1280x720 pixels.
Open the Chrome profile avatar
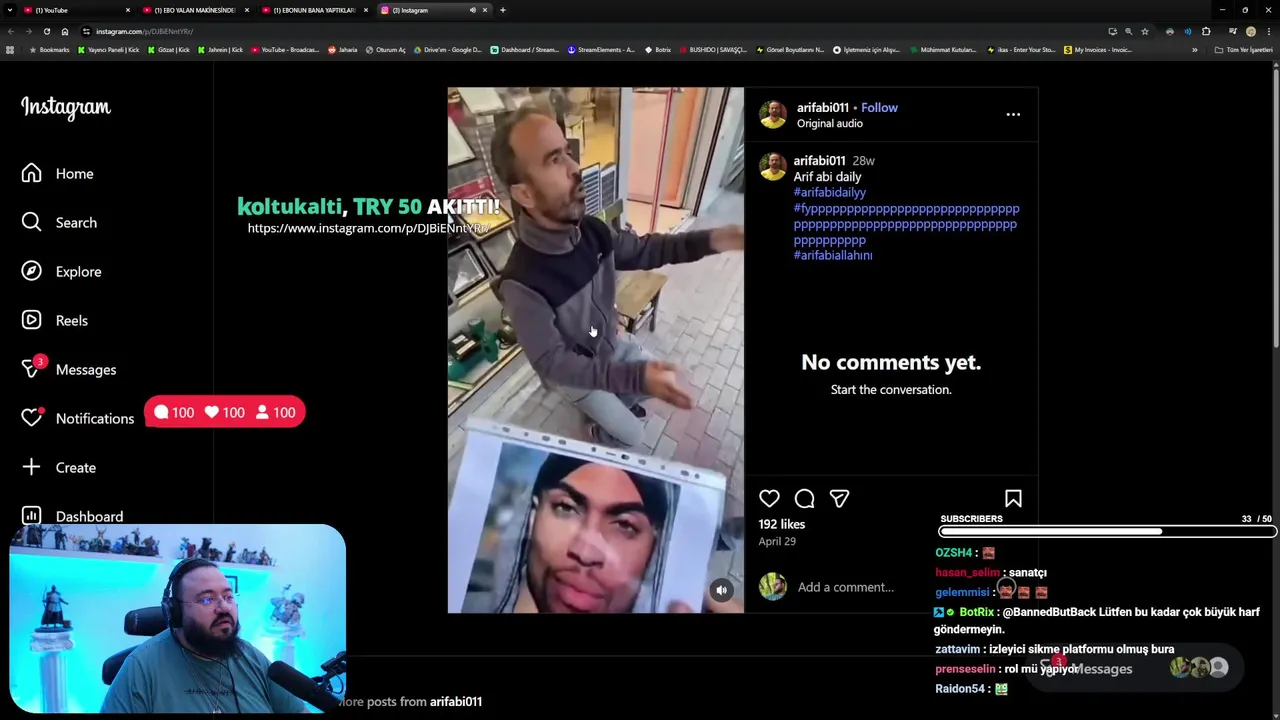click(x=1250, y=31)
